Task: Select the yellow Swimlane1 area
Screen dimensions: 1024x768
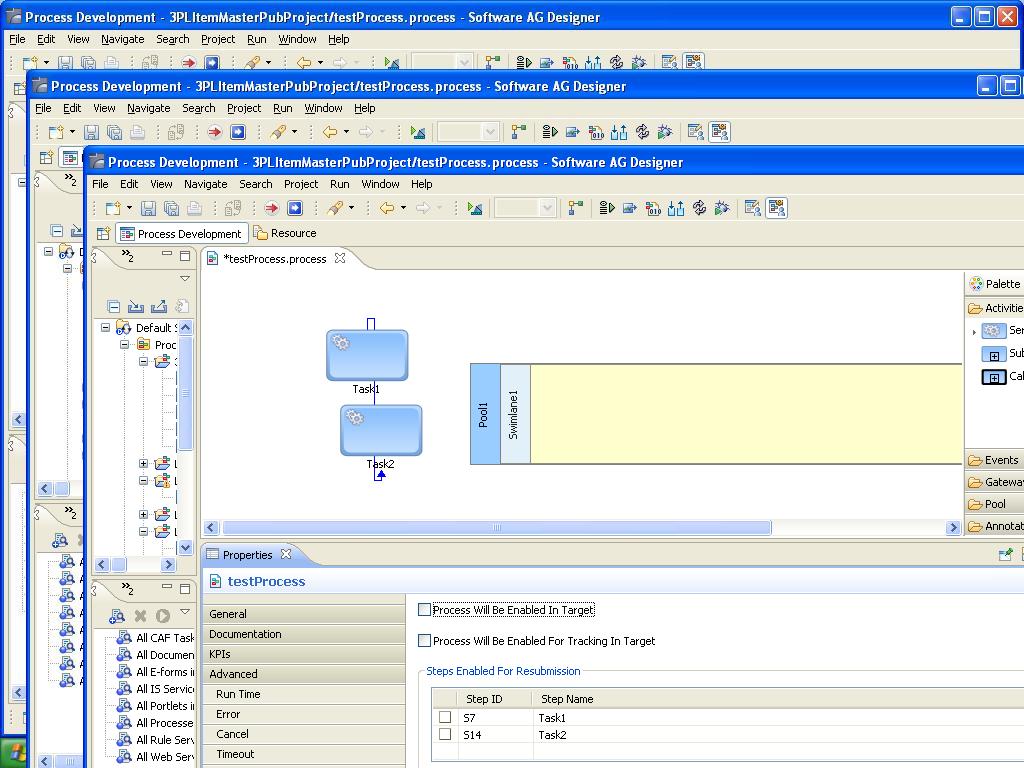Action: pyautogui.click(x=746, y=414)
